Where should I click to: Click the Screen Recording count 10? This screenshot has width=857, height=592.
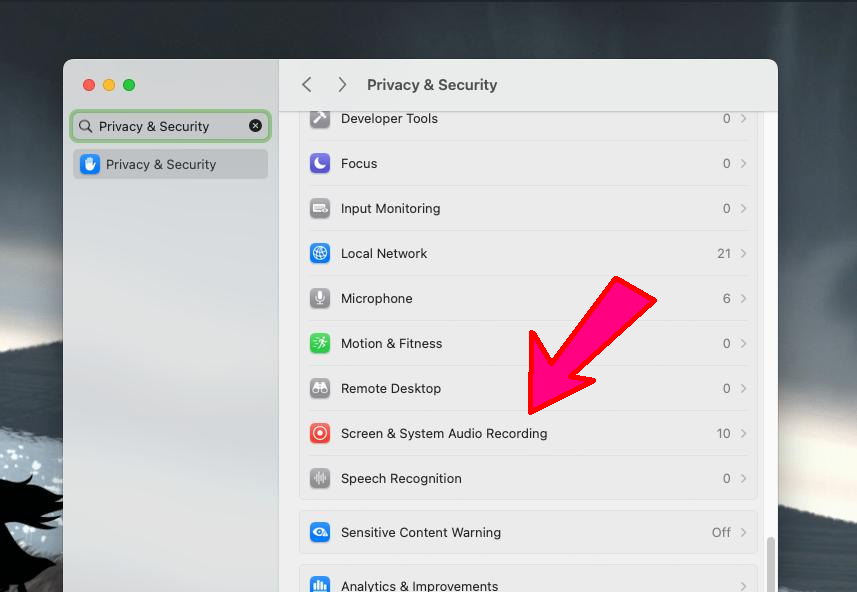[723, 433]
